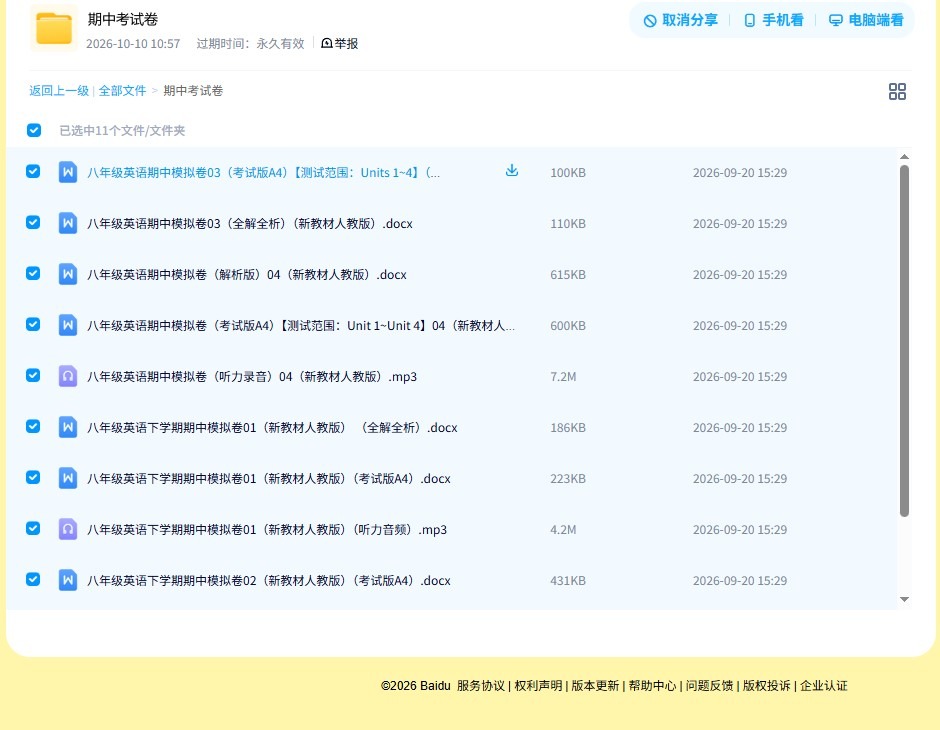Viewport: 940px width, 730px height.
Task: Uncheck 下学期模拟卷01（全解全析）checkbox
Action: [33, 426]
